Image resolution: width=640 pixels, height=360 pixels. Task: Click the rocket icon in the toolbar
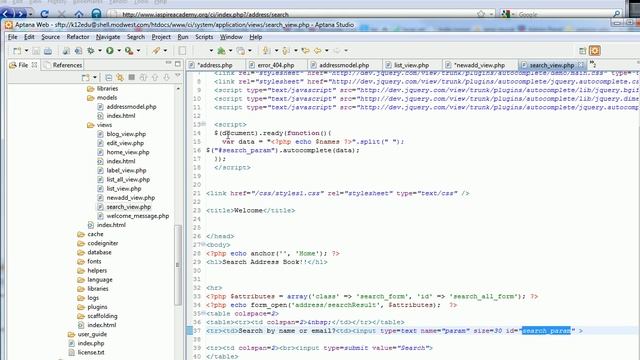156,51
